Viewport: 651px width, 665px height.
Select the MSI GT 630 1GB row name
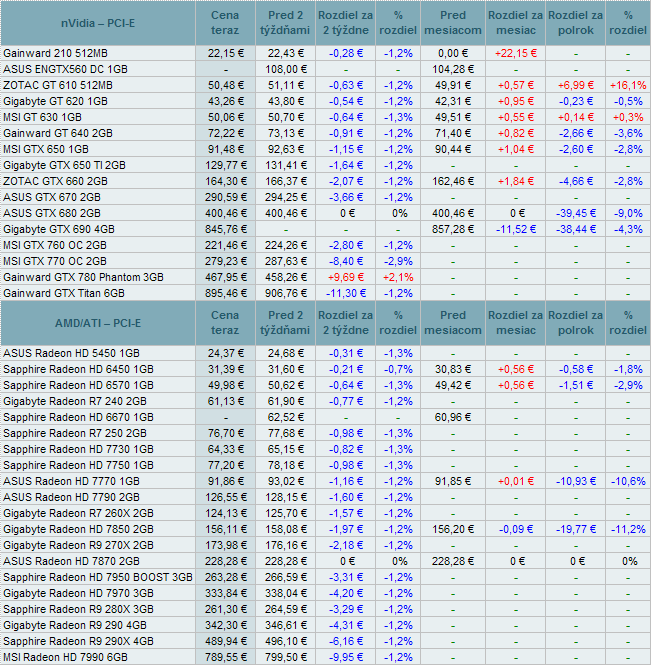[42, 117]
